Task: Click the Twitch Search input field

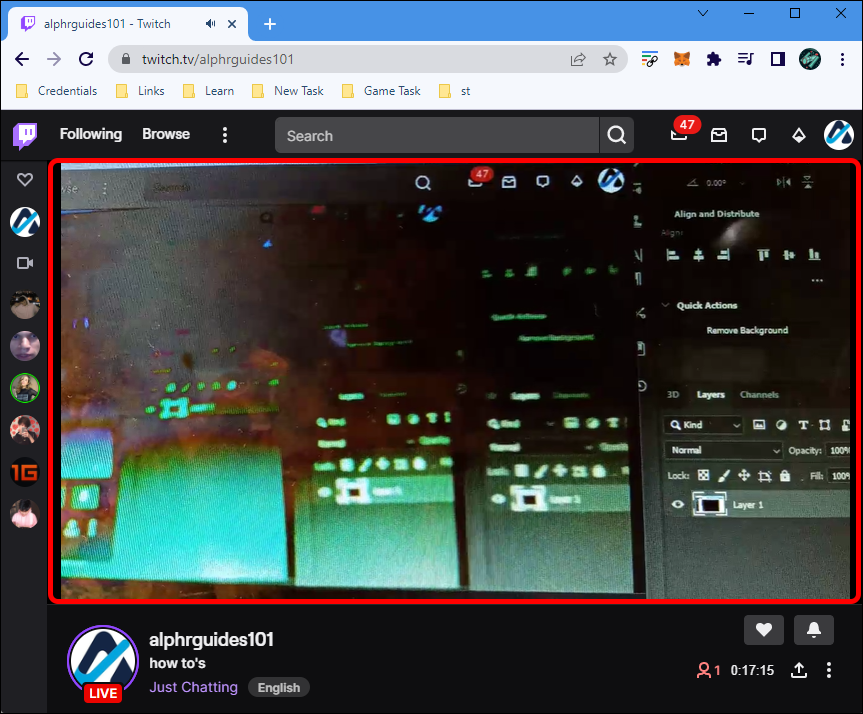Action: (436, 135)
